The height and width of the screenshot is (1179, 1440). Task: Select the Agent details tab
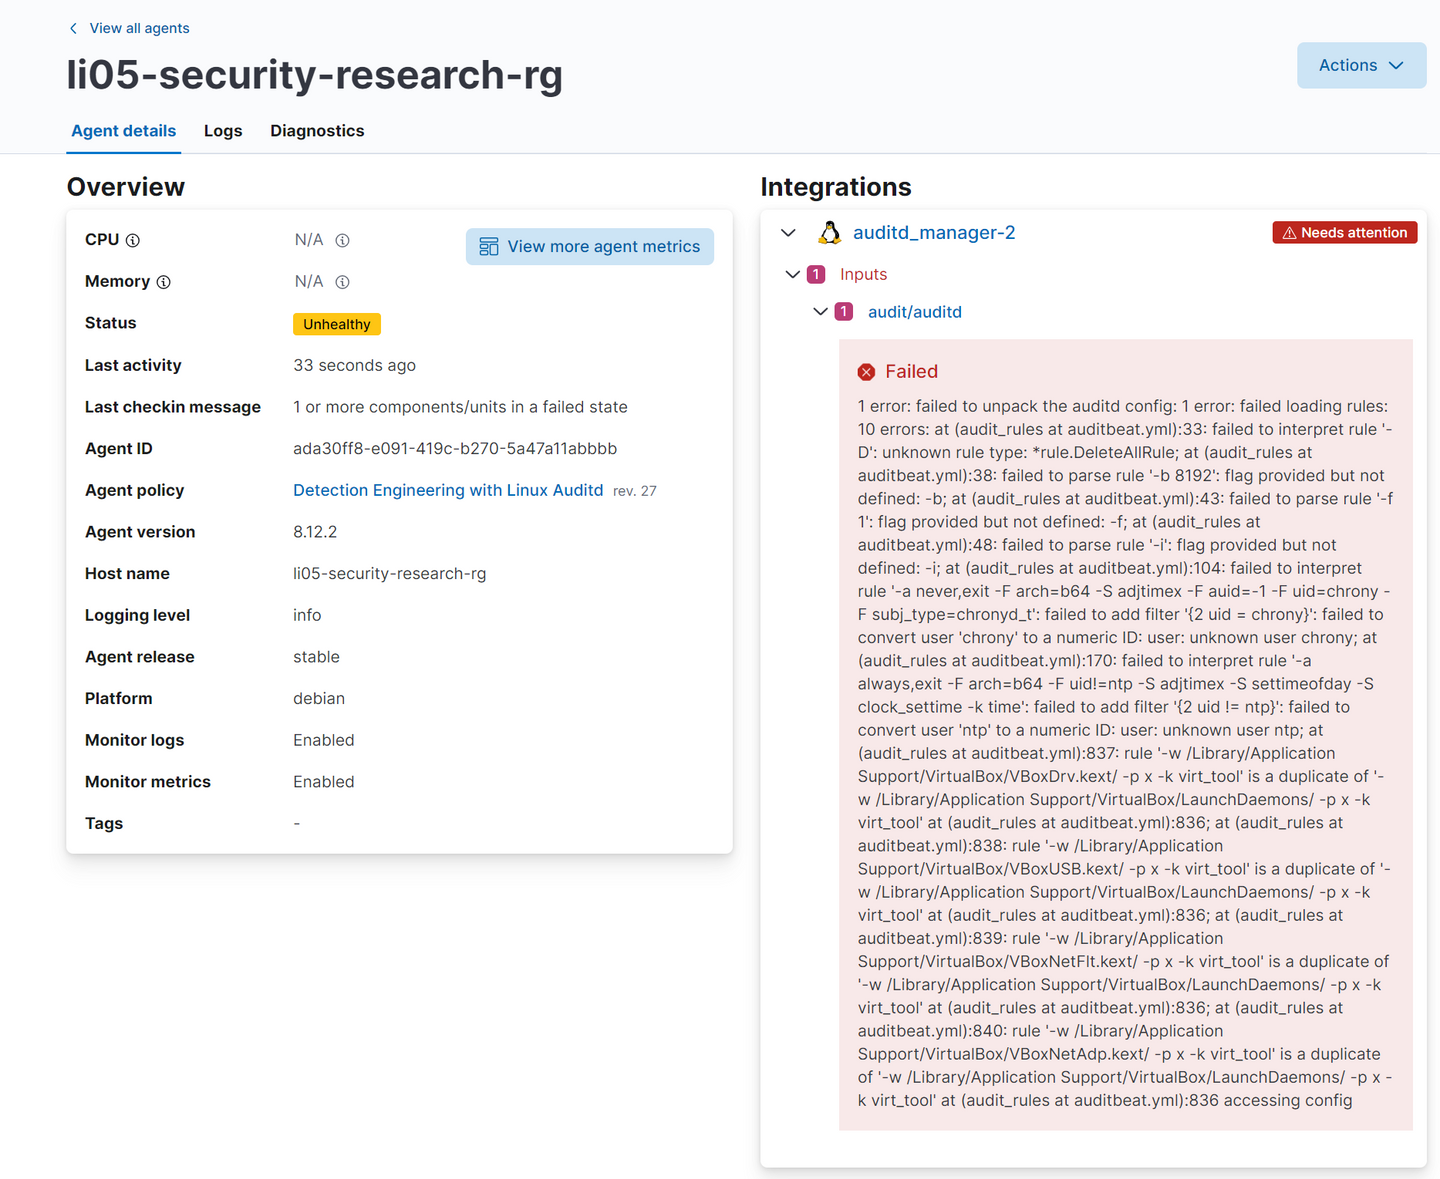(x=124, y=131)
